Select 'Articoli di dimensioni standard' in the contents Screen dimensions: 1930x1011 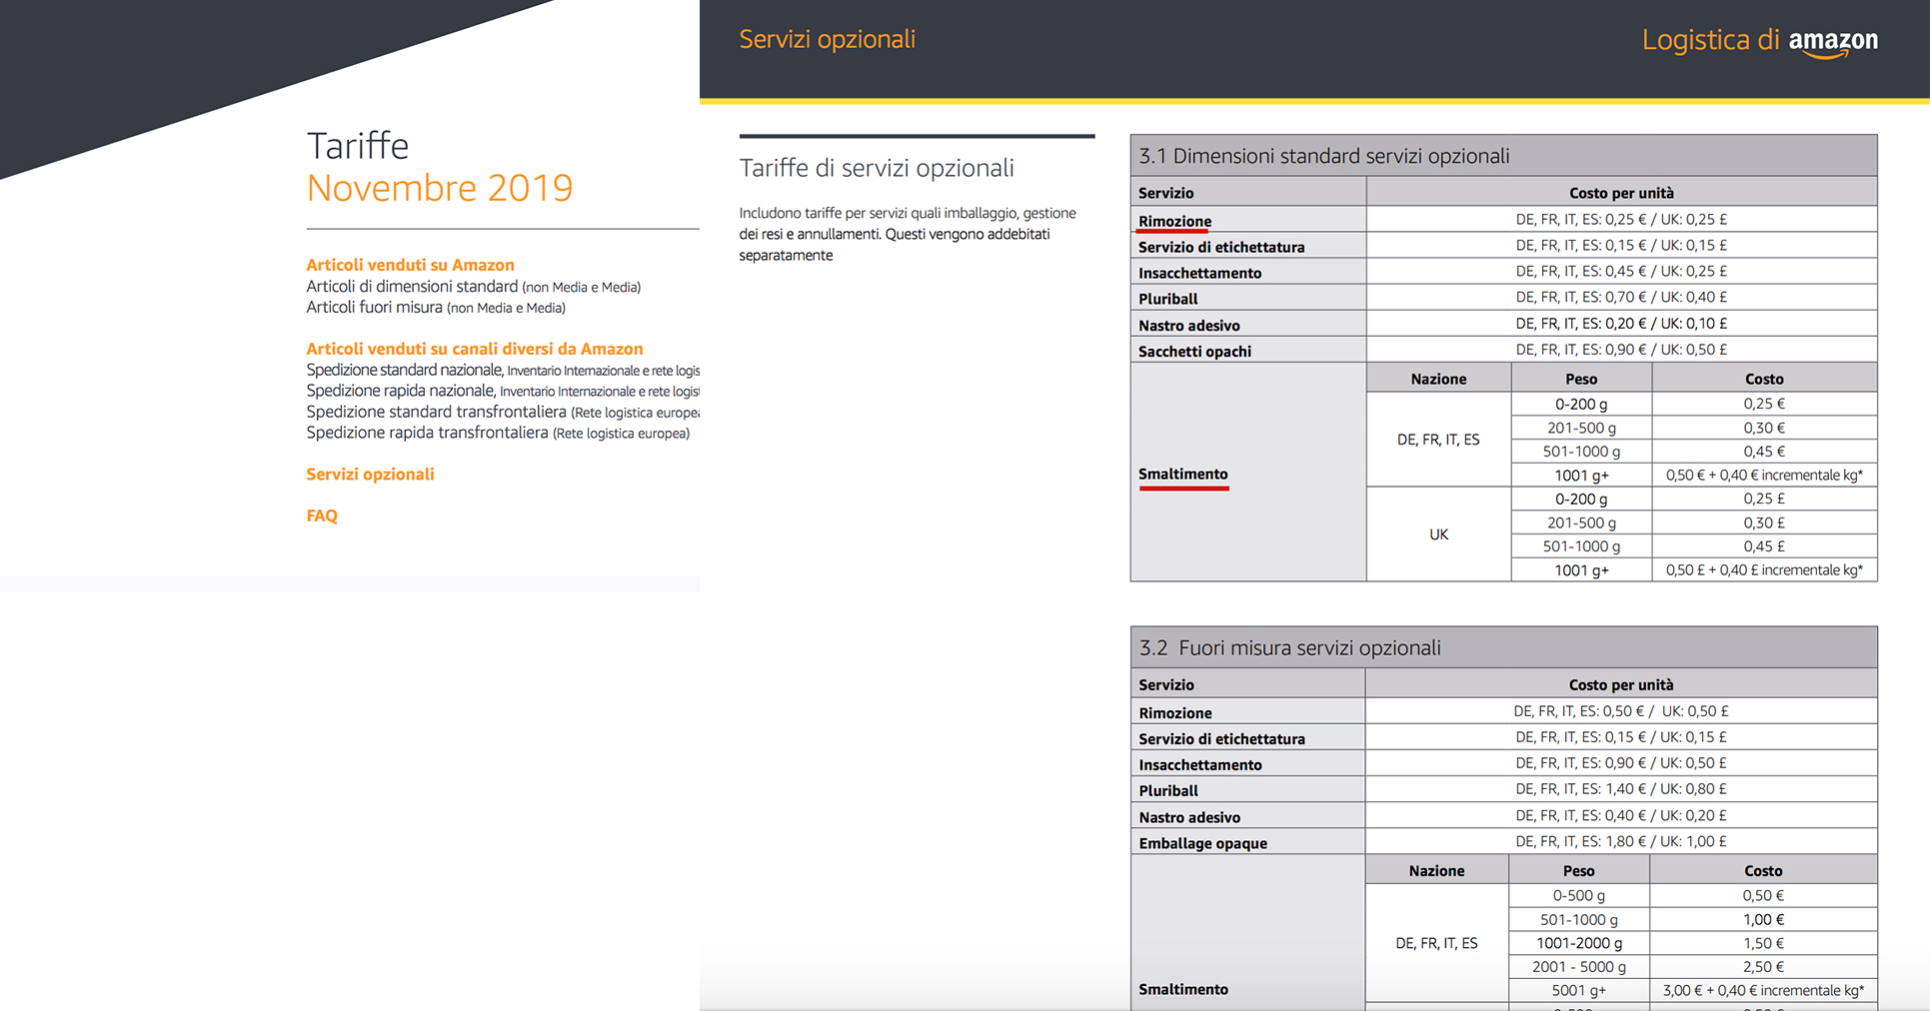pyautogui.click(x=412, y=286)
